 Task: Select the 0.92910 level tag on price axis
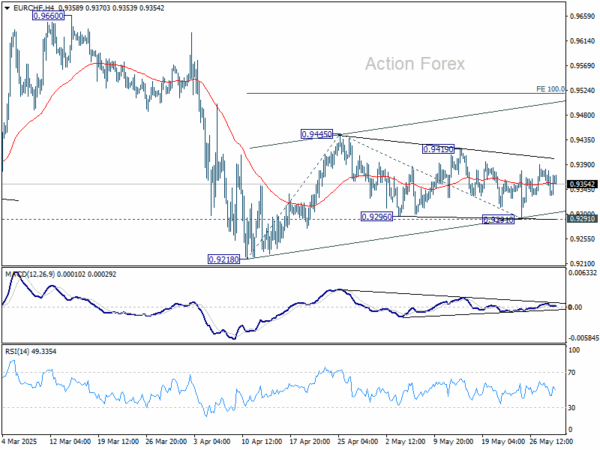(582, 219)
